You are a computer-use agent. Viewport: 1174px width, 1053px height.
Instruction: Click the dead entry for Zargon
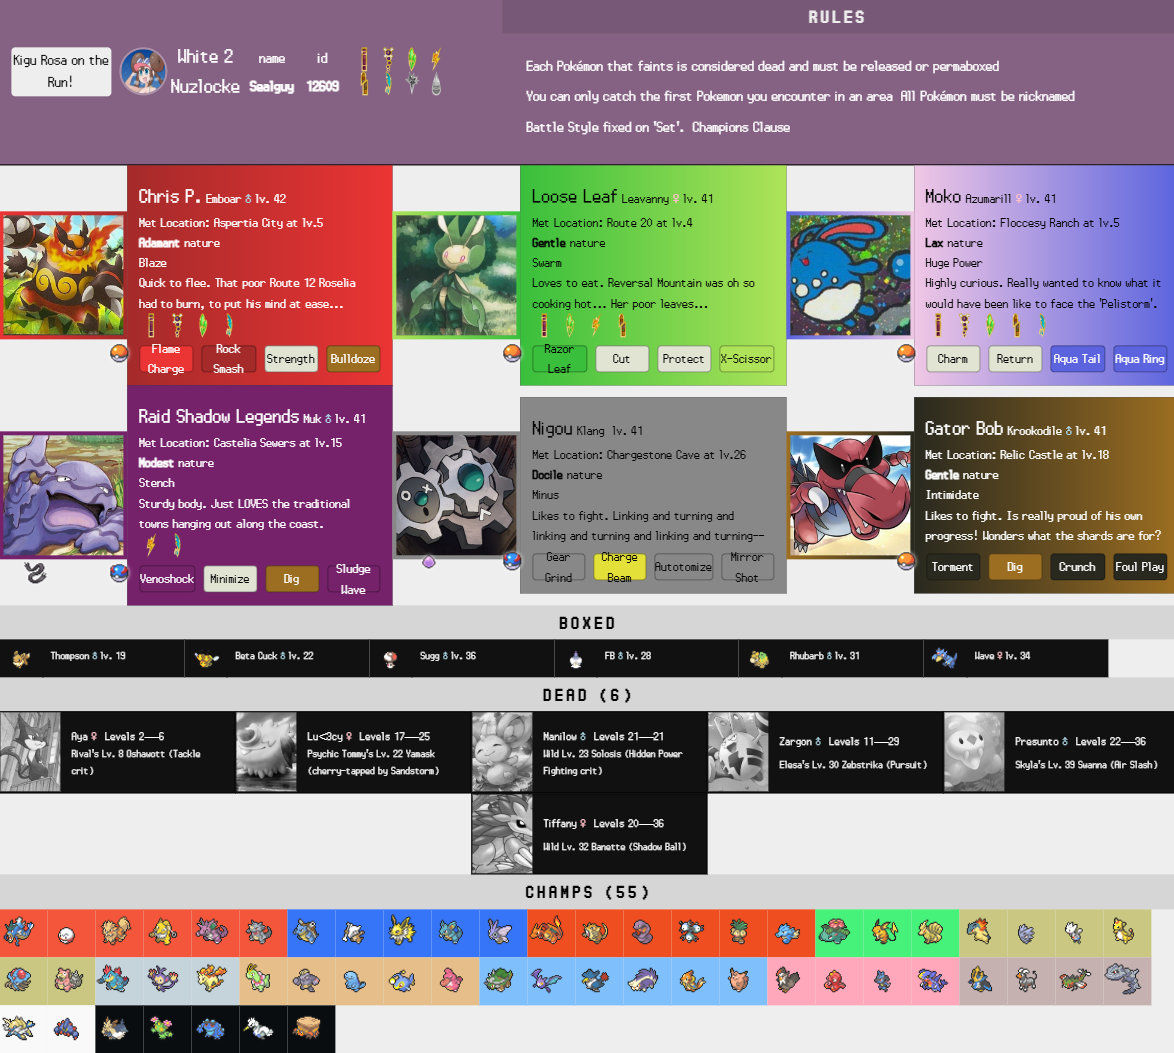(x=825, y=752)
